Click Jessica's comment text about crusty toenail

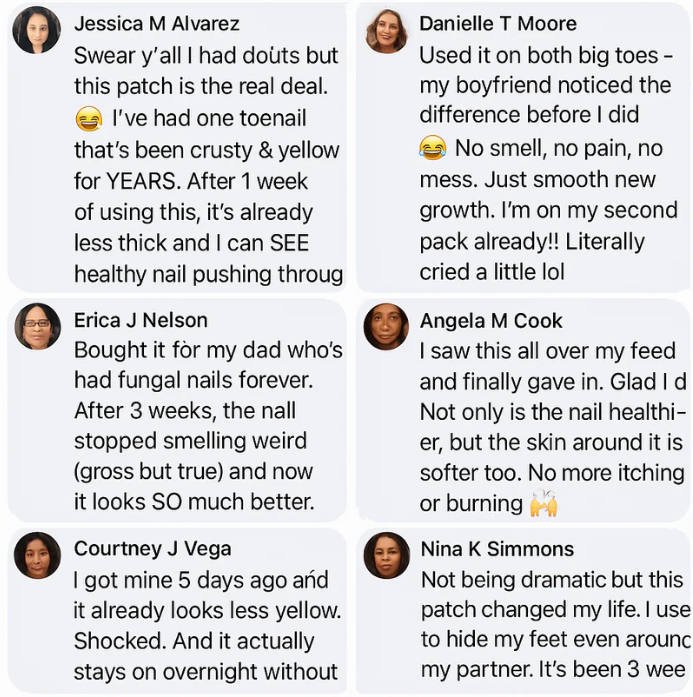pos(206,165)
